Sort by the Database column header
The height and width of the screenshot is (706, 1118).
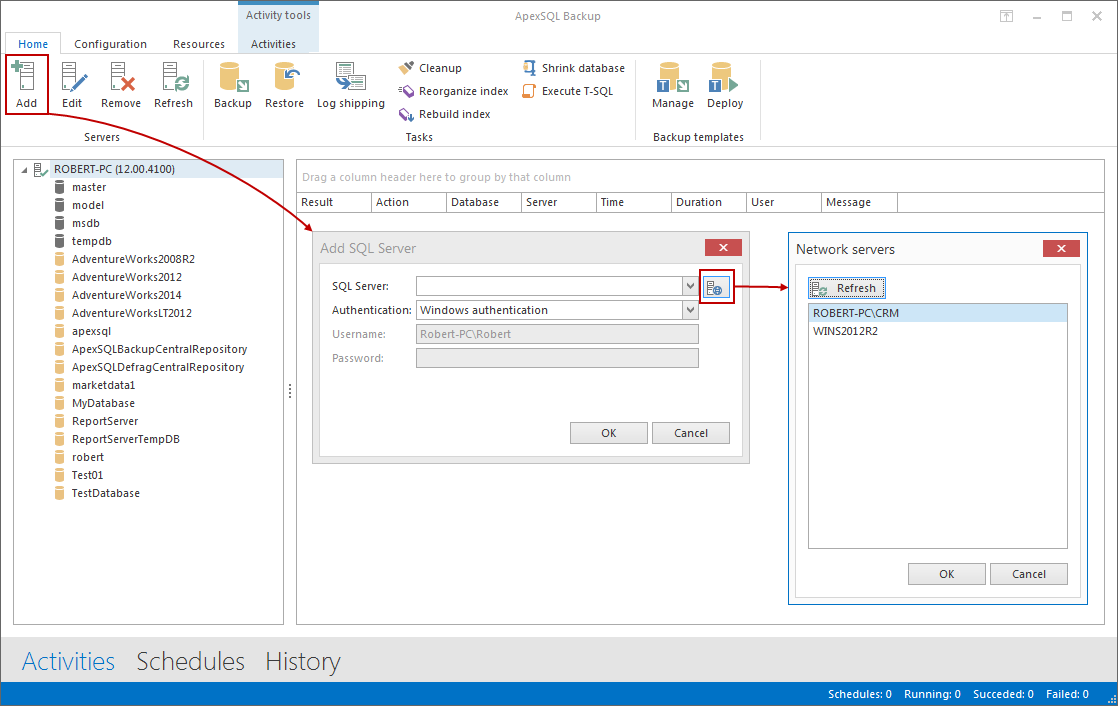coord(484,203)
